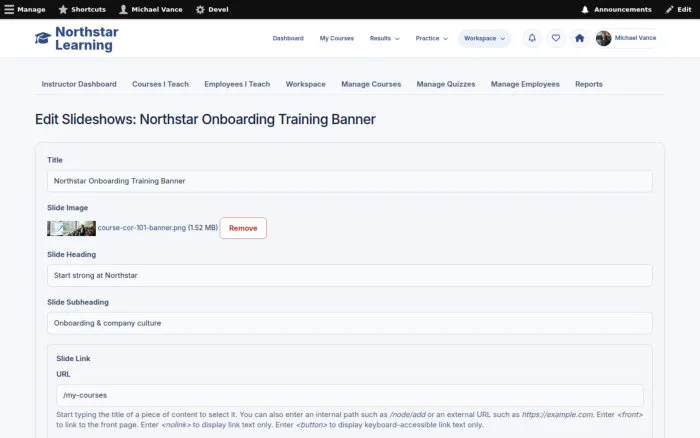The image size is (700, 438).
Task: Open the favorites heart icon
Action: click(555, 38)
